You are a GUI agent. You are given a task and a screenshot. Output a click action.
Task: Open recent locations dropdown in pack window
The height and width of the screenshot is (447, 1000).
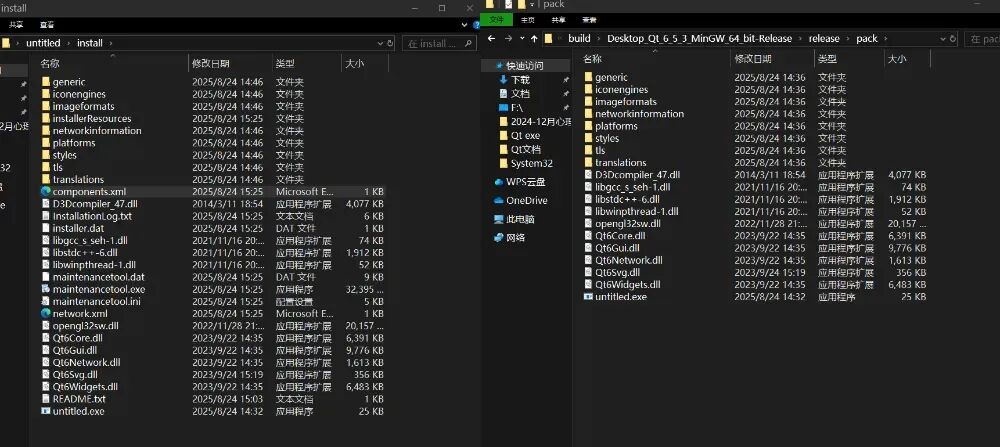[522, 38]
